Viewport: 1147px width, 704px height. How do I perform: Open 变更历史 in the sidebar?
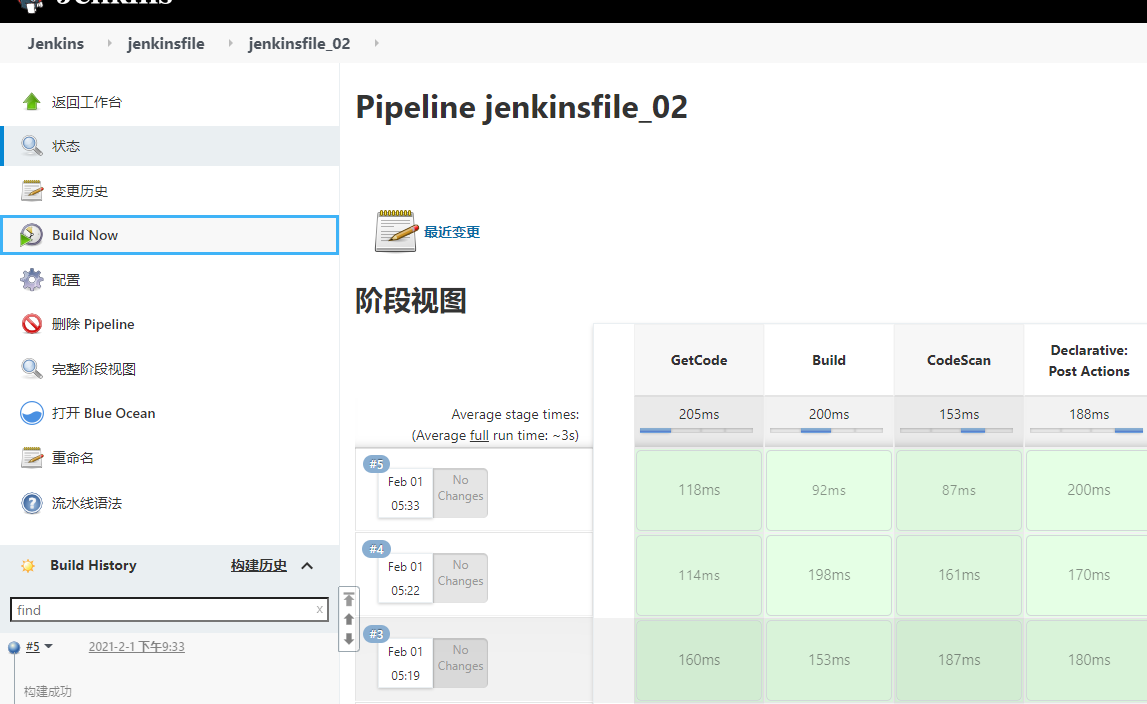click(x=80, y=191)
